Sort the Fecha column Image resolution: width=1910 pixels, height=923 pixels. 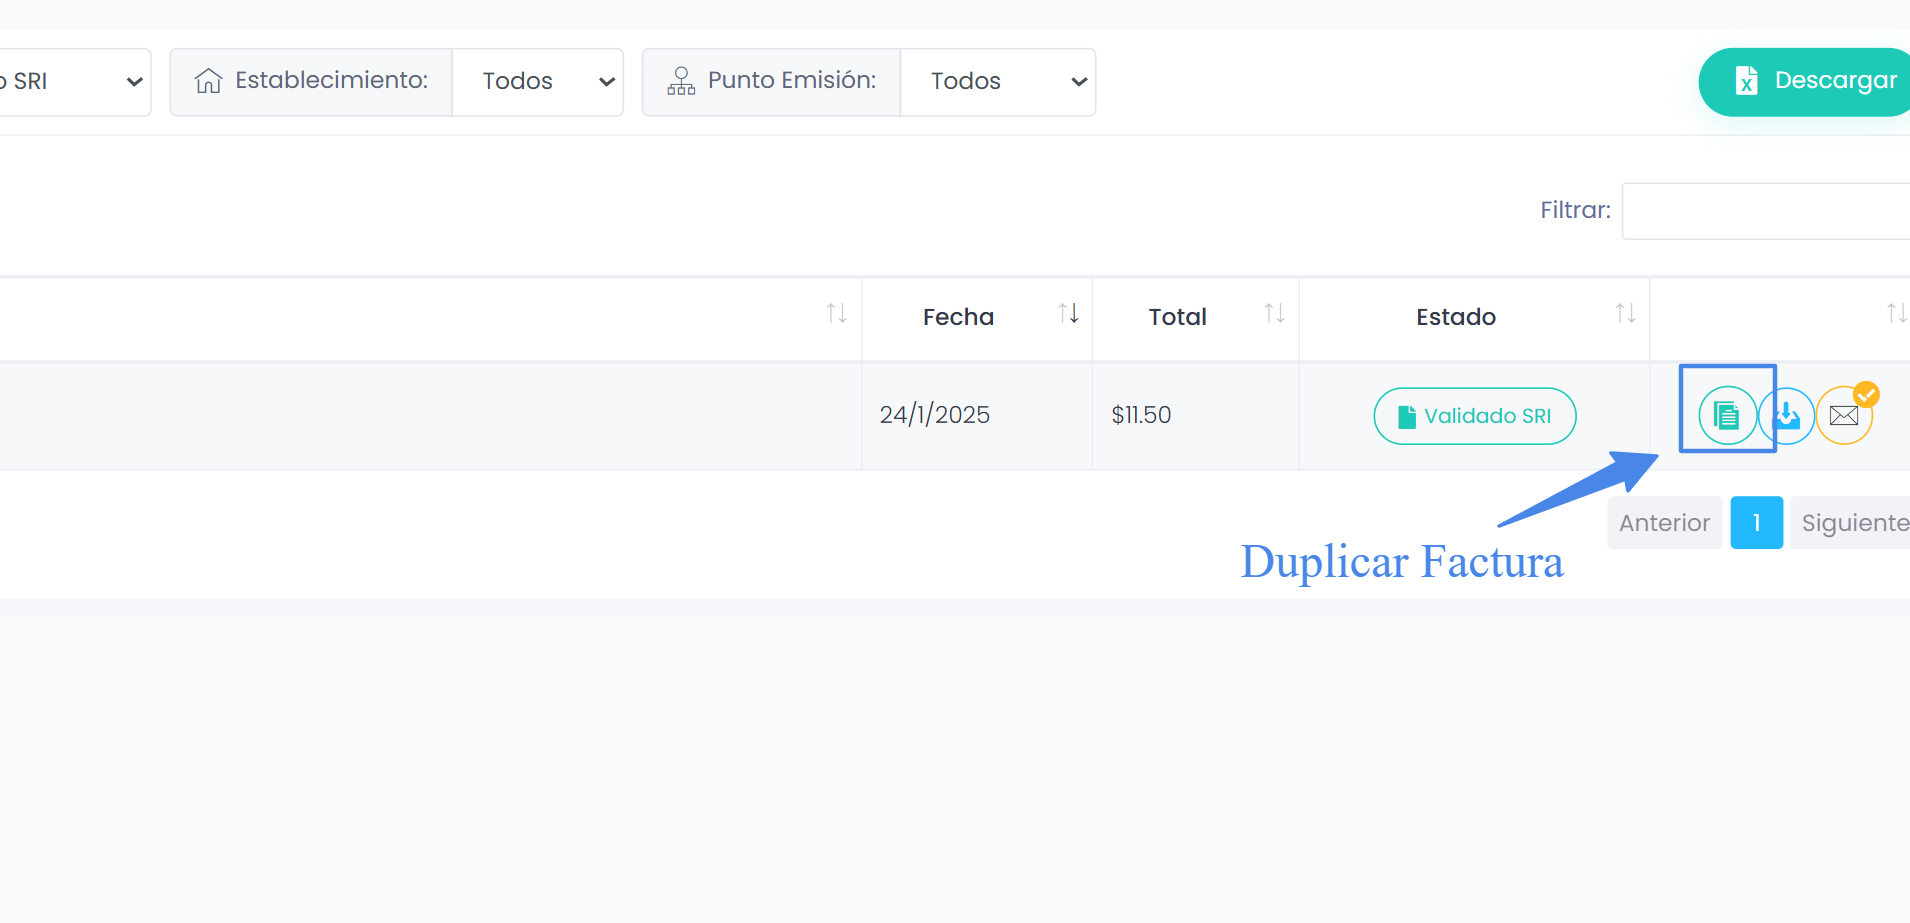[x=1069, y=313]
